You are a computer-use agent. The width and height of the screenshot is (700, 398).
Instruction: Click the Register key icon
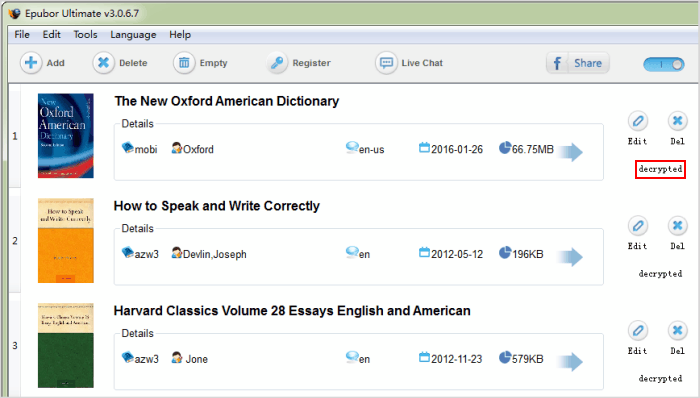click(277, 62)
